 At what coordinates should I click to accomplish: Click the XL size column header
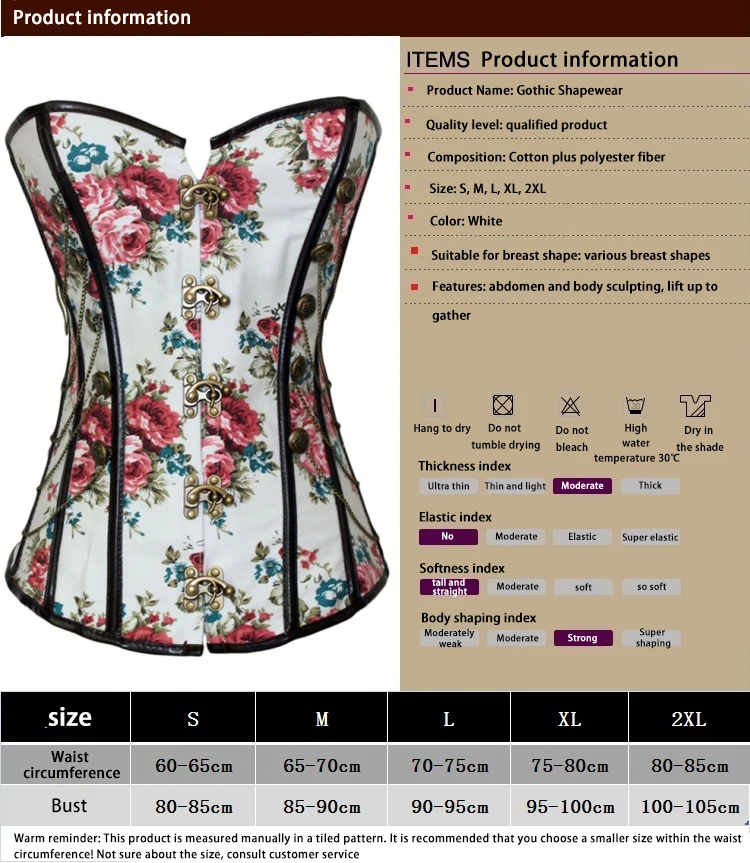click(x=570, y=718)
